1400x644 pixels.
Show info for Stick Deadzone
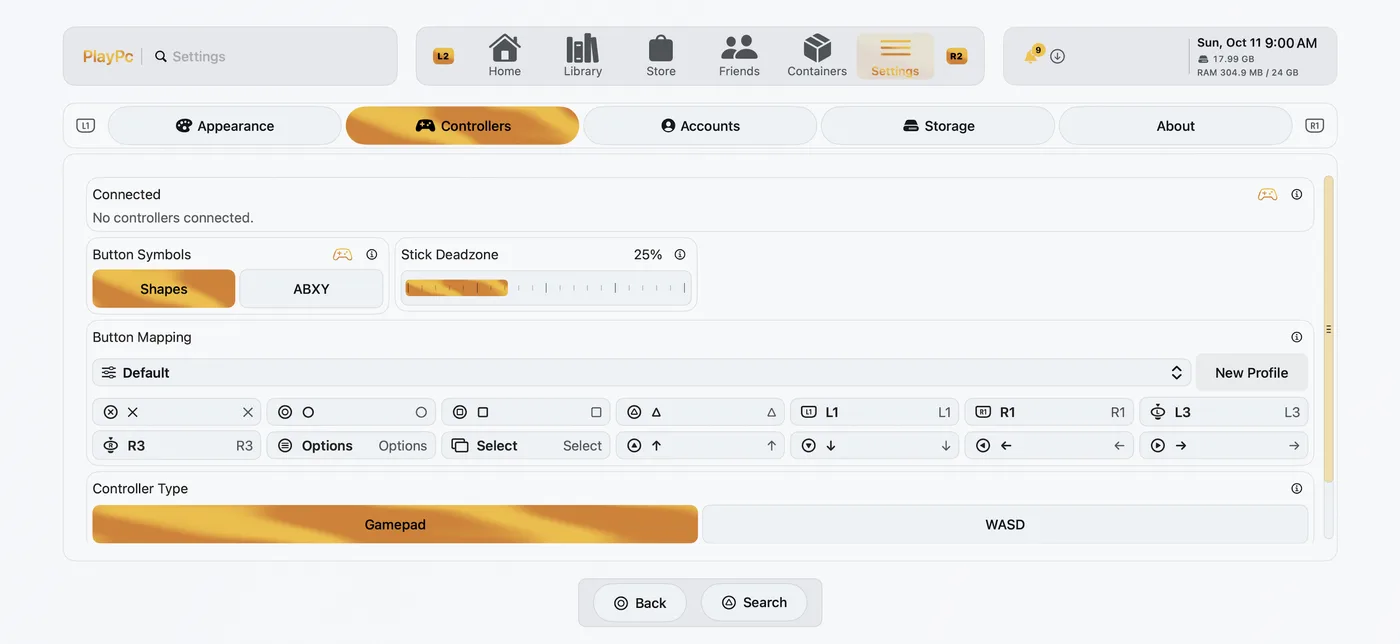(x=680, y=254)
